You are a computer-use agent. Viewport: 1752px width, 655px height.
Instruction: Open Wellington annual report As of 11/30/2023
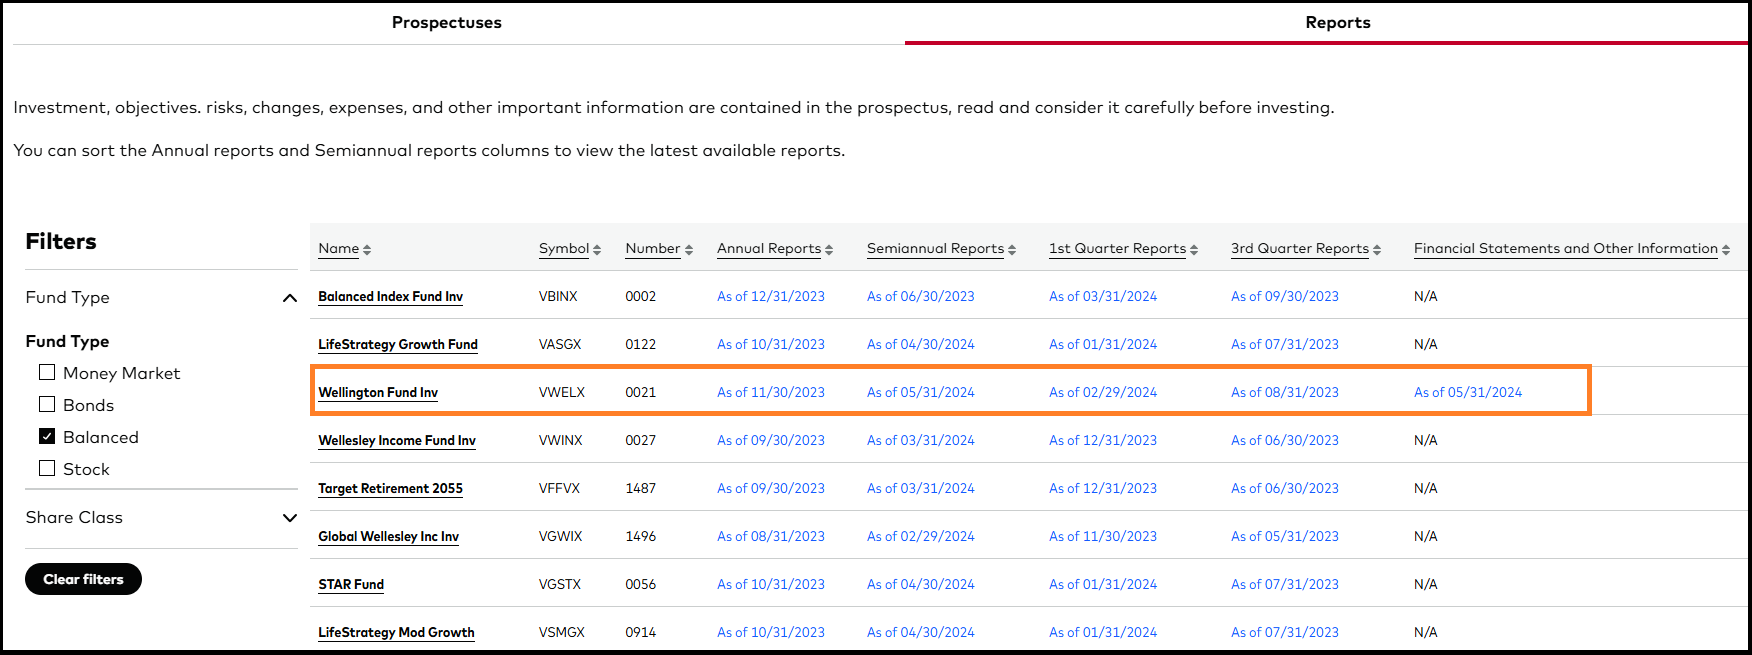pos(771,393)
